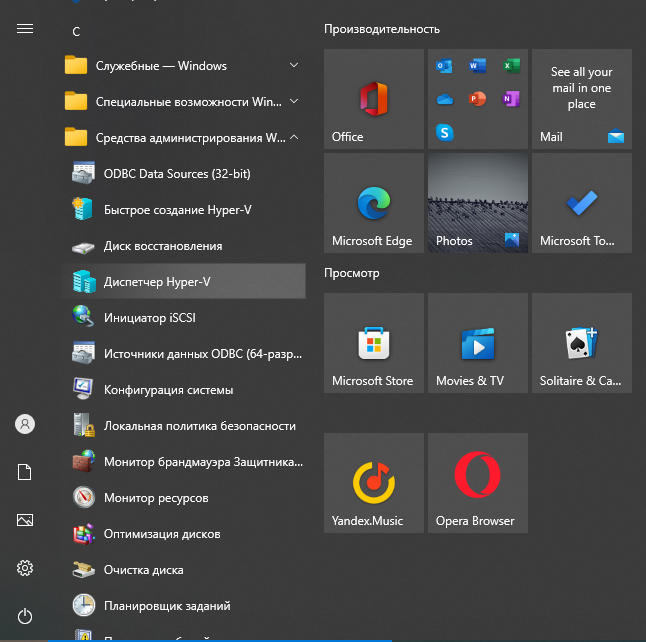The image size is (646, 642).
Task: Click the Производительность group title
Action: 382,29
